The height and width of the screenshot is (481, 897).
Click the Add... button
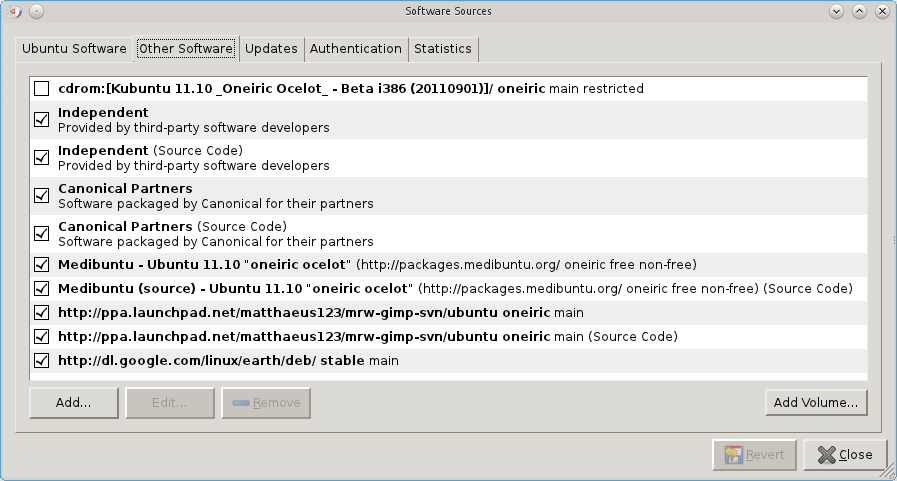(74, 403)
